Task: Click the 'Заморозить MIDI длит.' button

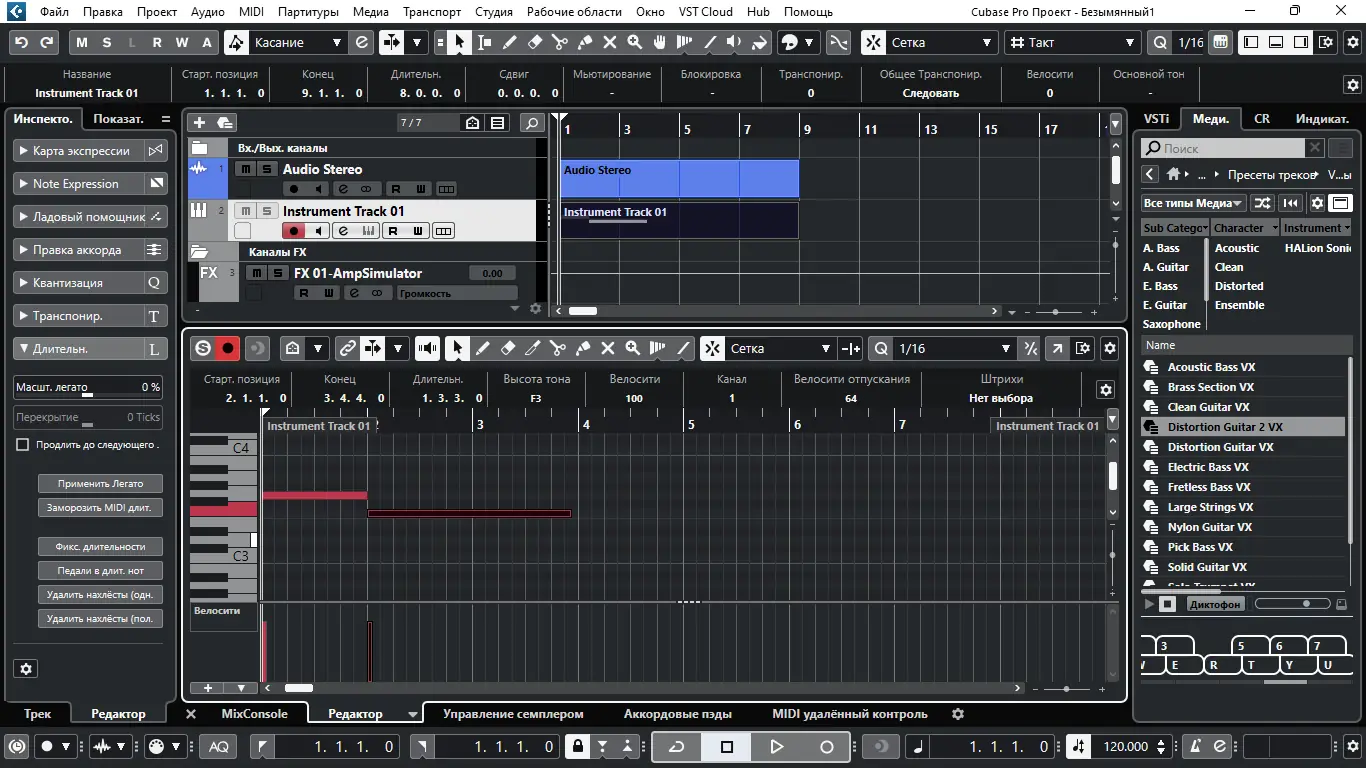Action: pos(100,508)
